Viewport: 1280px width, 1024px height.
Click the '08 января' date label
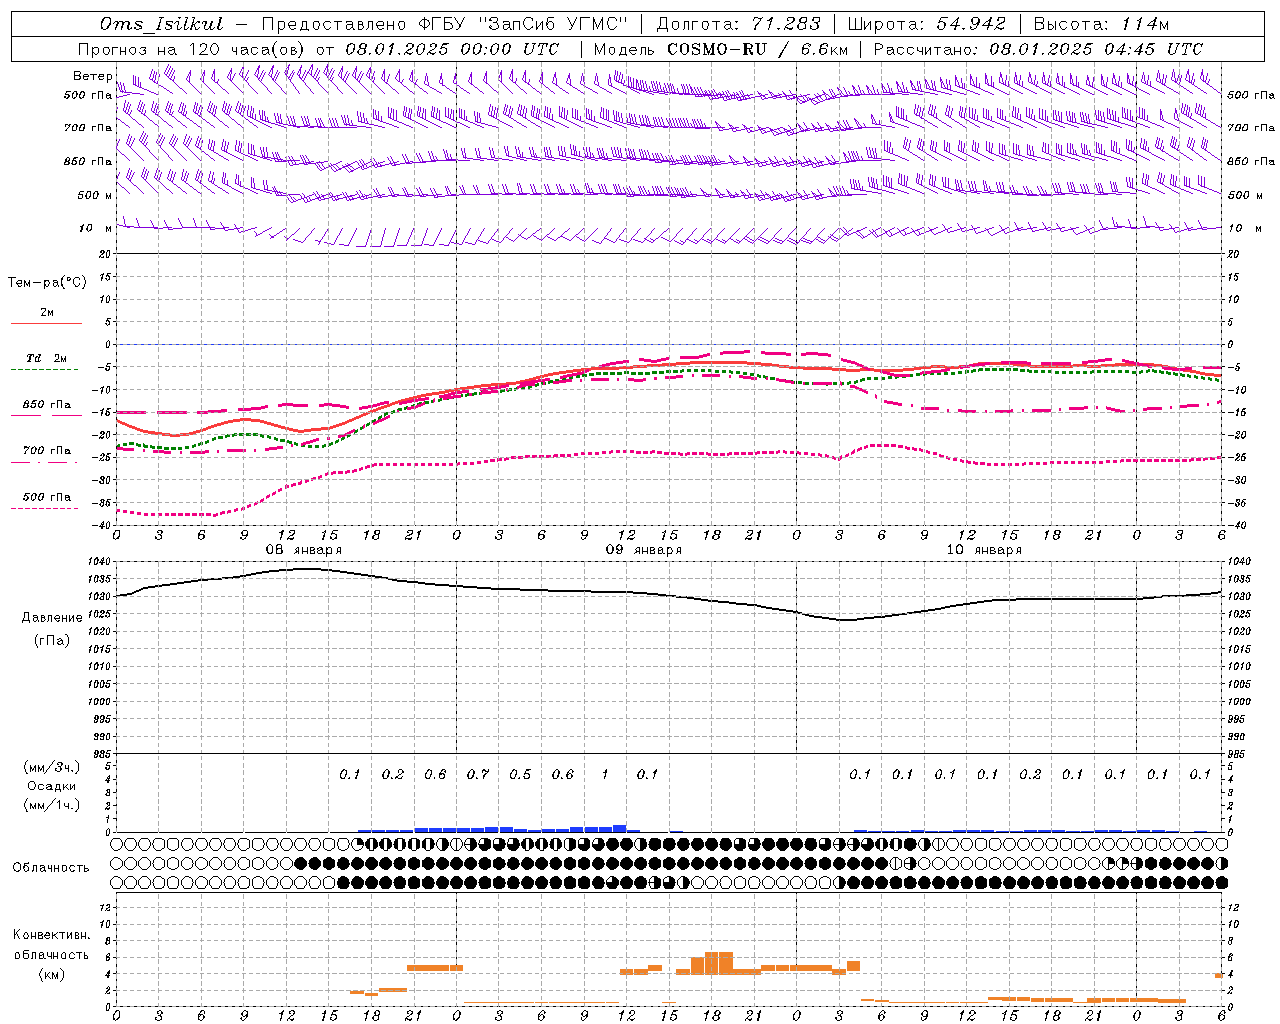303,550
